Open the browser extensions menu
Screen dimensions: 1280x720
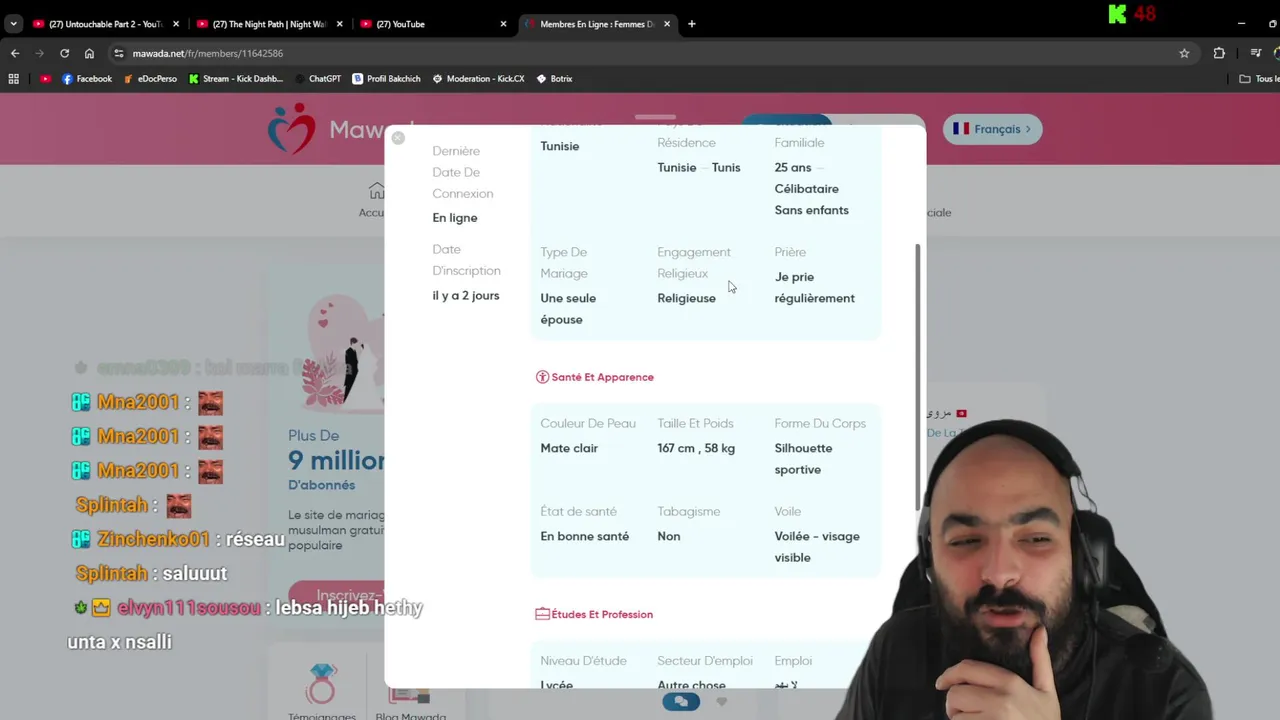[1219, 53]
